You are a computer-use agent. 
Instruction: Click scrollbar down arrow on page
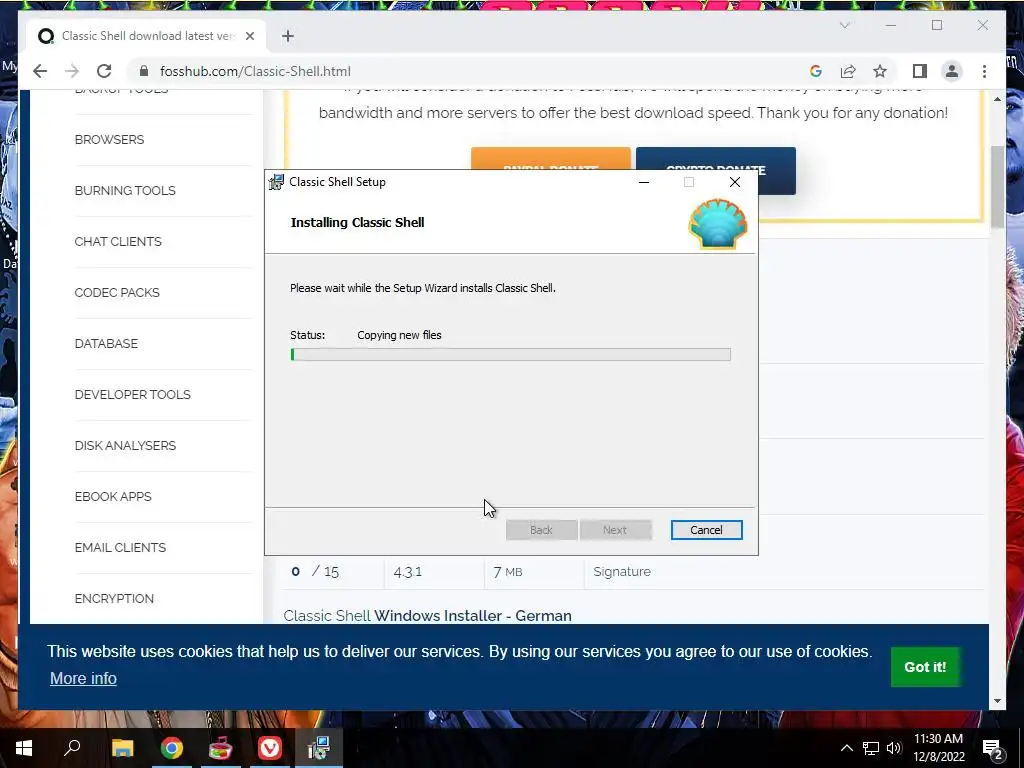(x=997, y=701)
